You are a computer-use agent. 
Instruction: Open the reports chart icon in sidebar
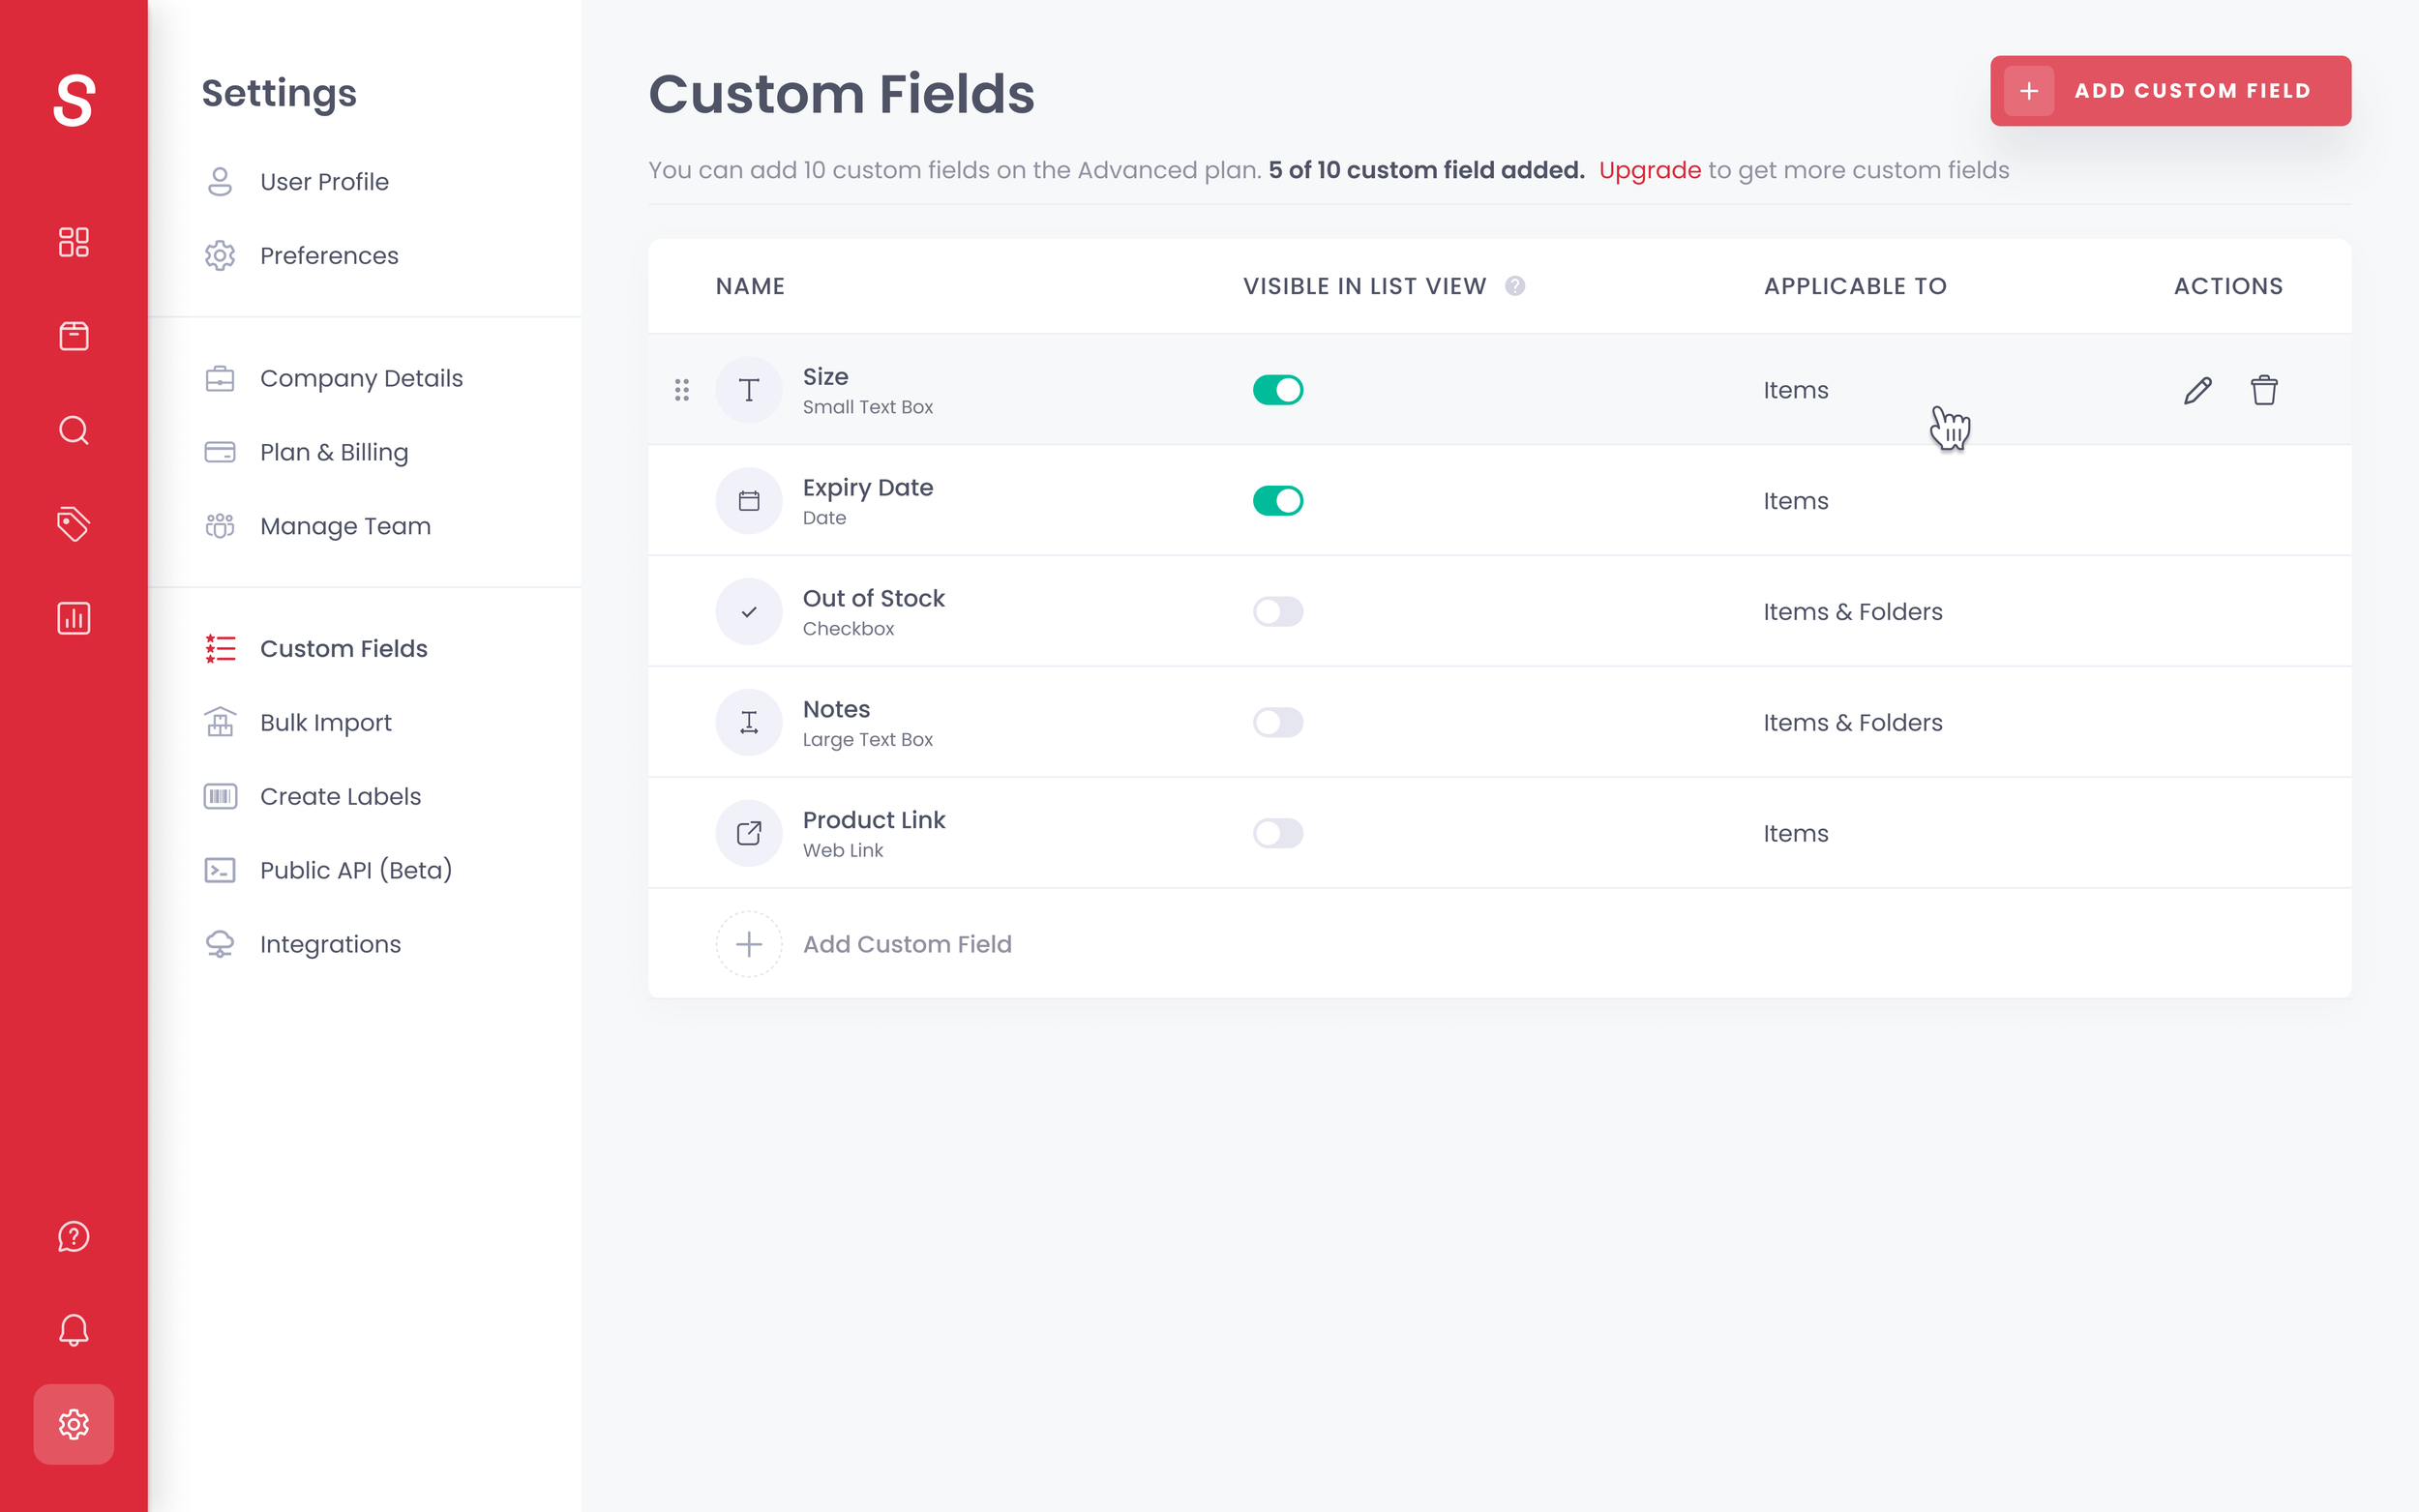(x=74, y=618)
